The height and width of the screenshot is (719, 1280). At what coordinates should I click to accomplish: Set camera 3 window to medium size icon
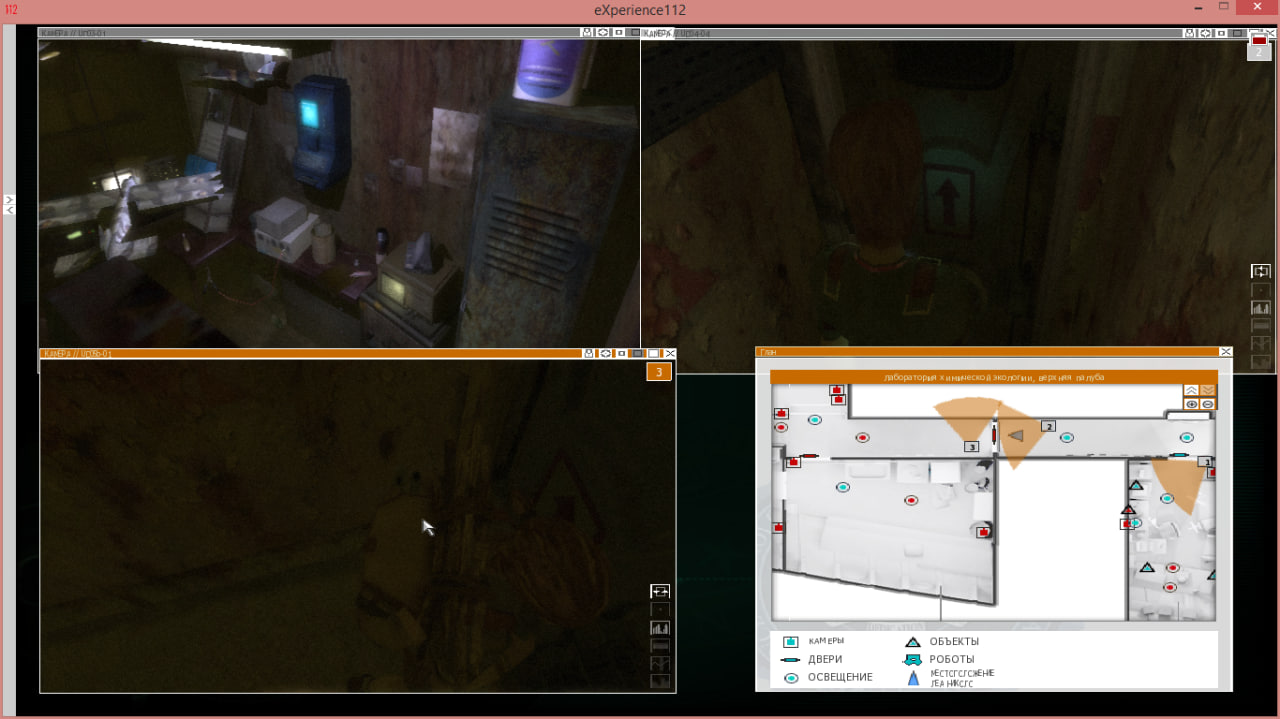(x=637, y=353)
